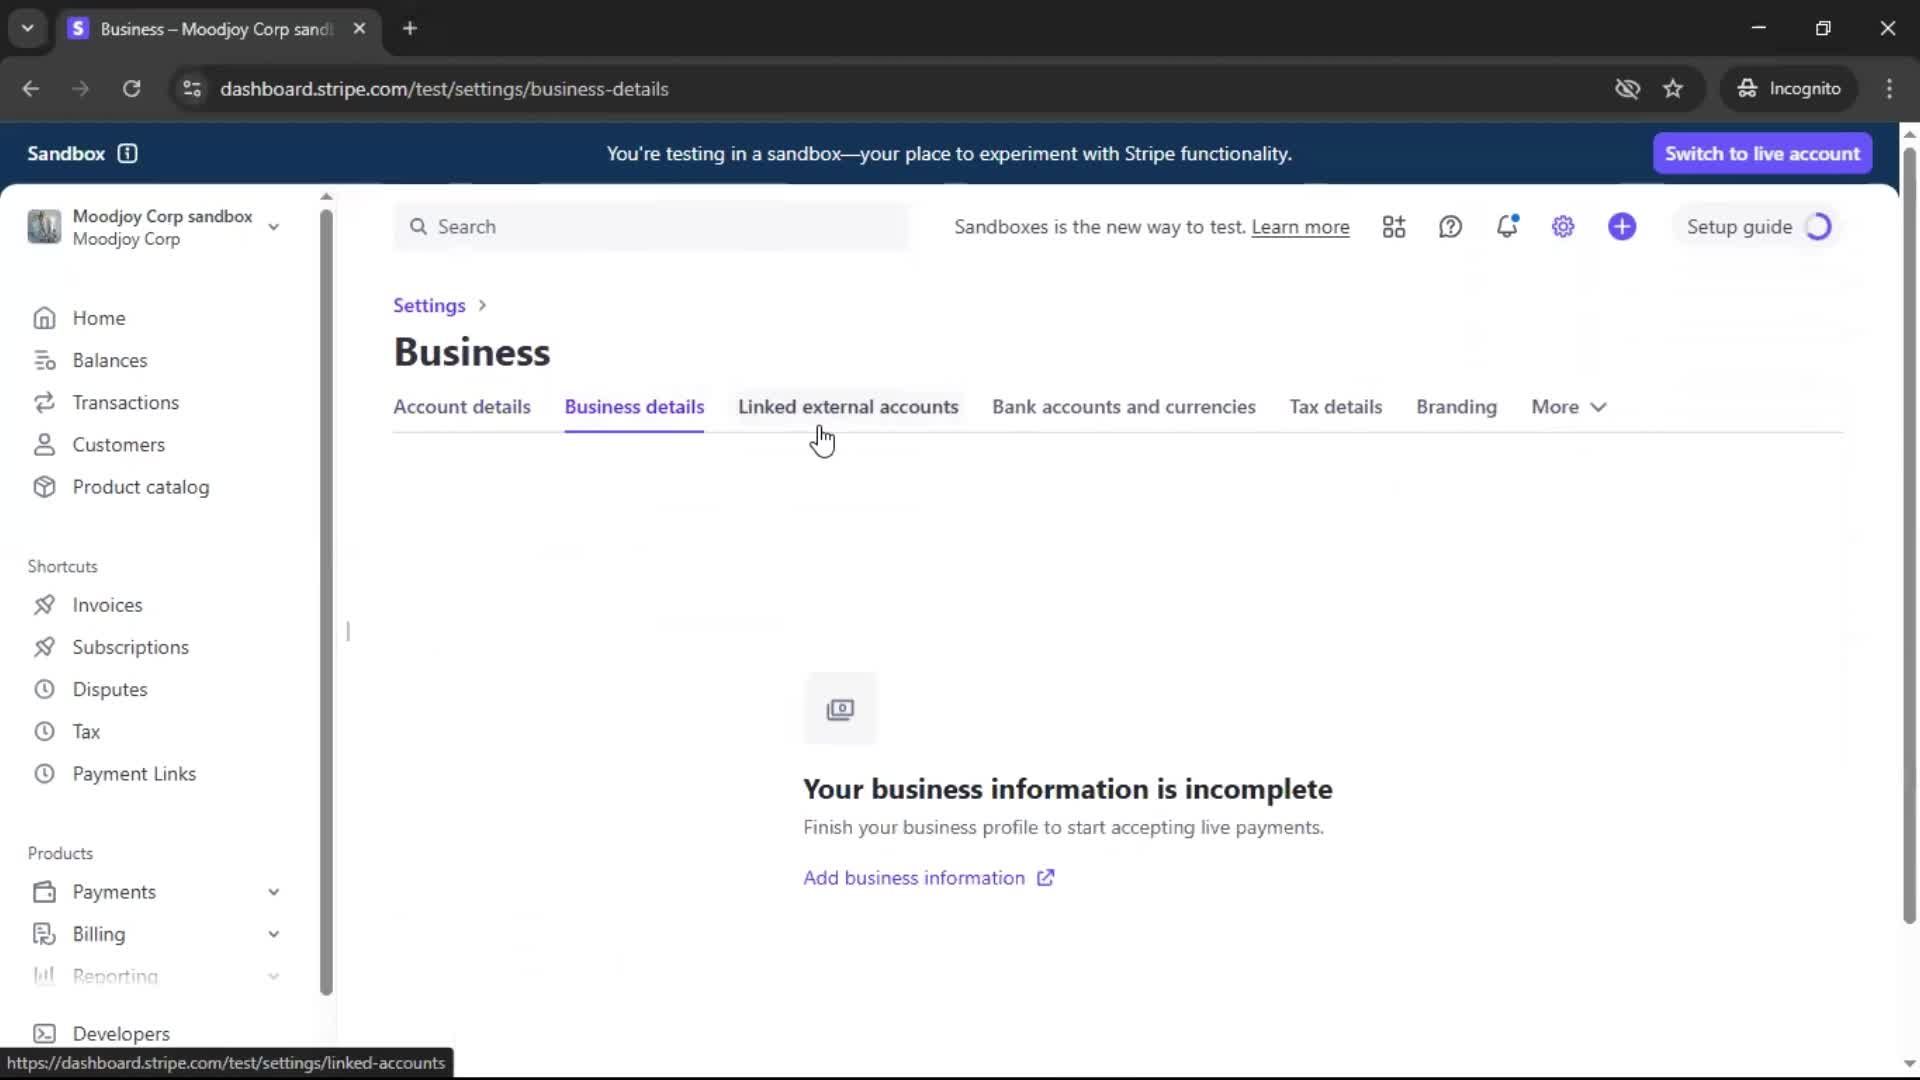1920x1080 pixels.
Task: Select the Linked external accounts tab
Action: (848, 407)
